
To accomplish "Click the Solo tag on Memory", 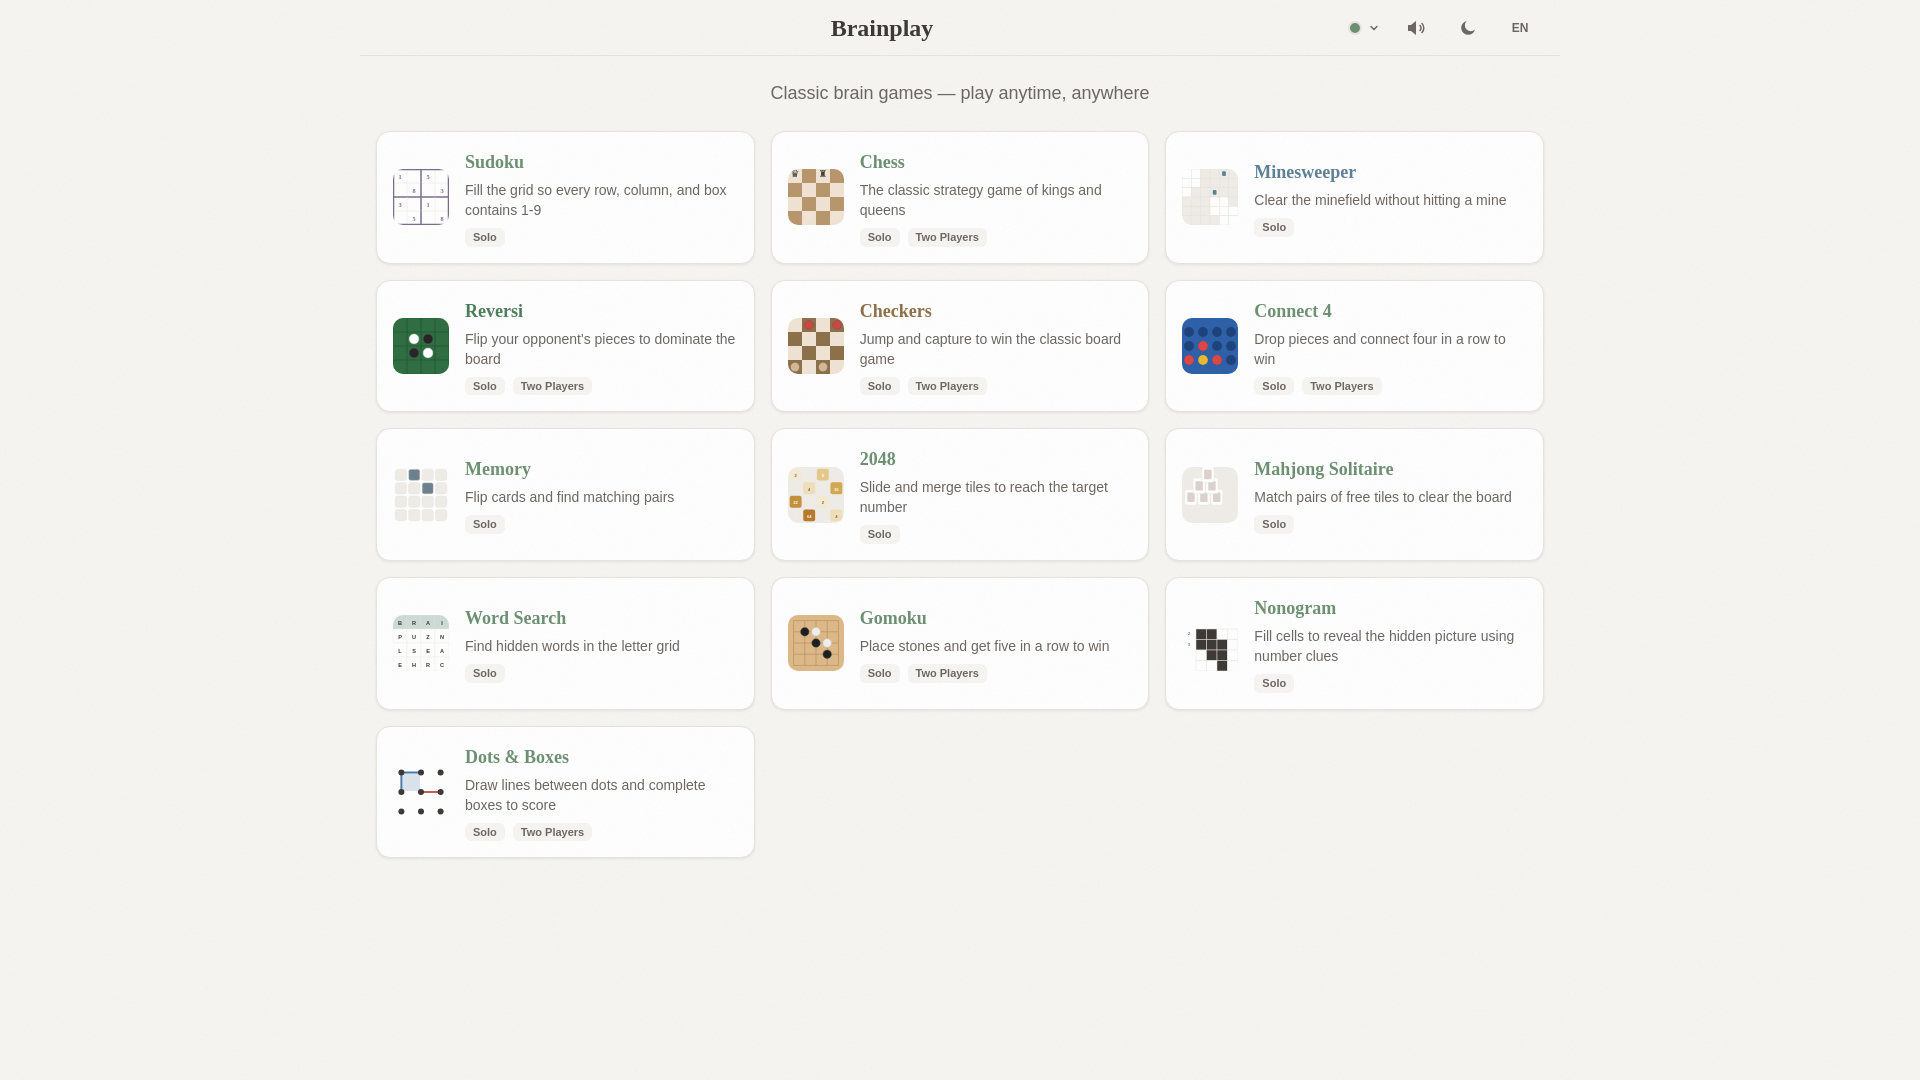I will tap(484, 524).
